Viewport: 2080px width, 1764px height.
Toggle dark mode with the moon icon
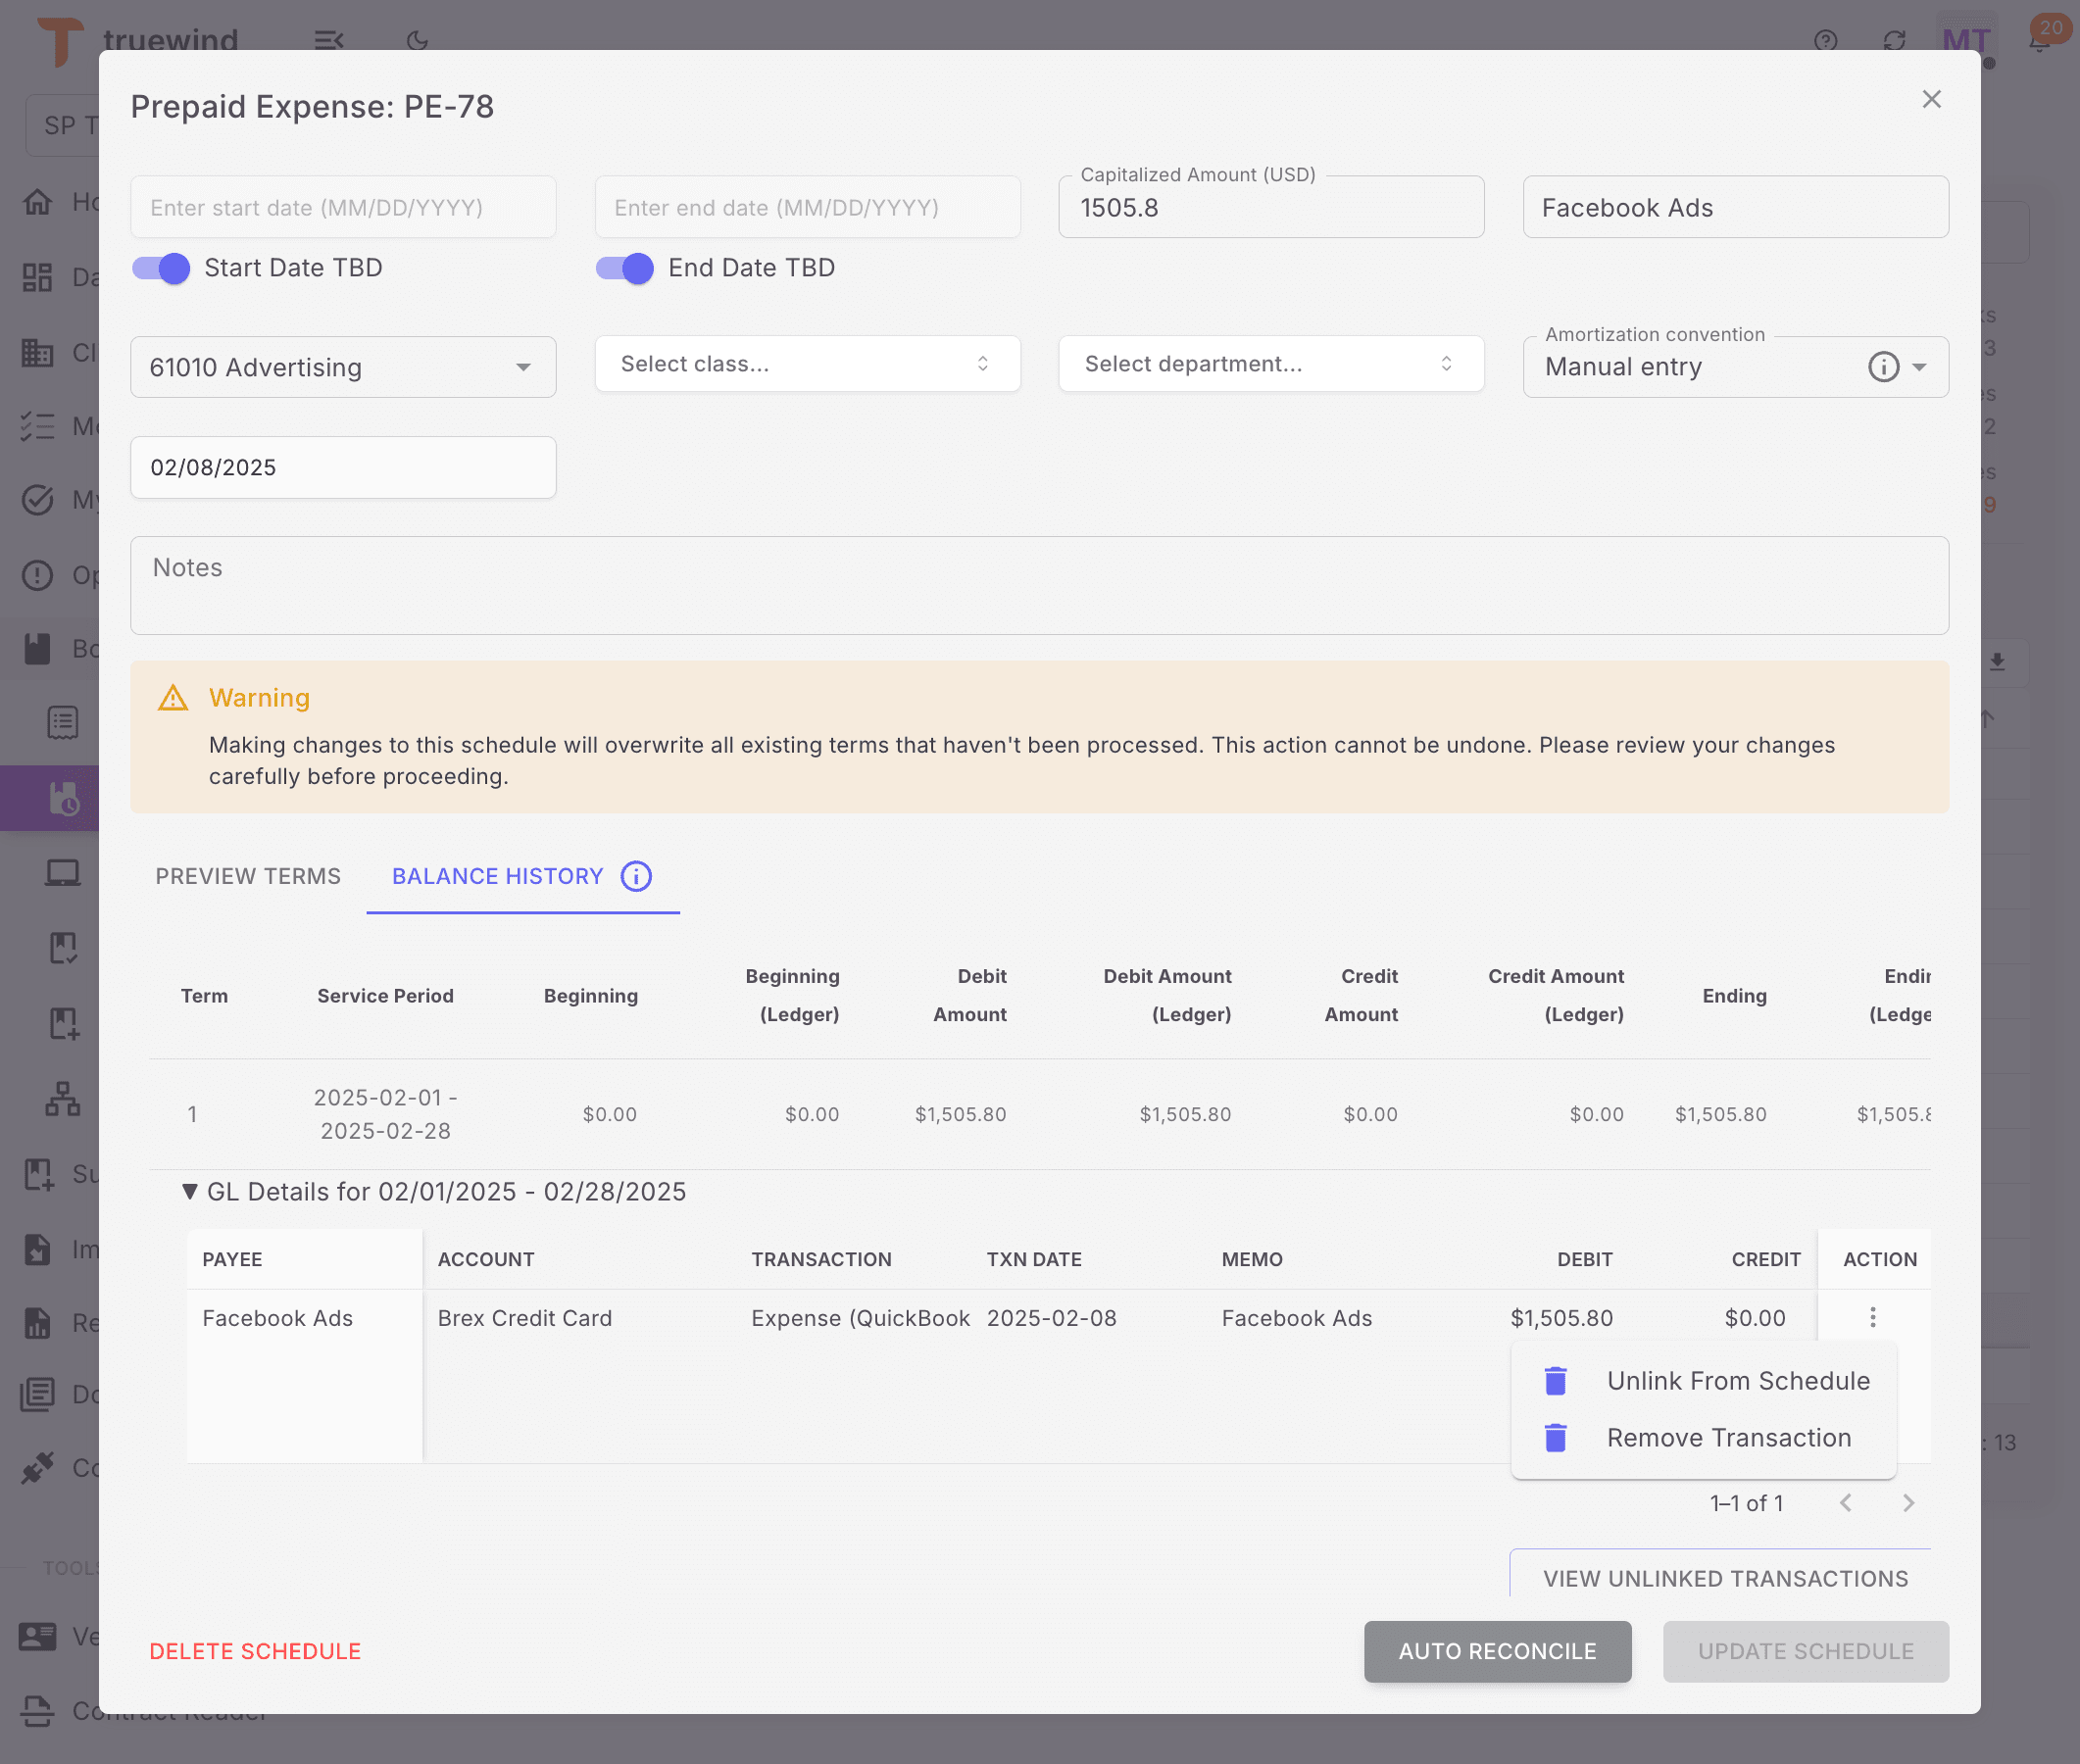[417, 41]
